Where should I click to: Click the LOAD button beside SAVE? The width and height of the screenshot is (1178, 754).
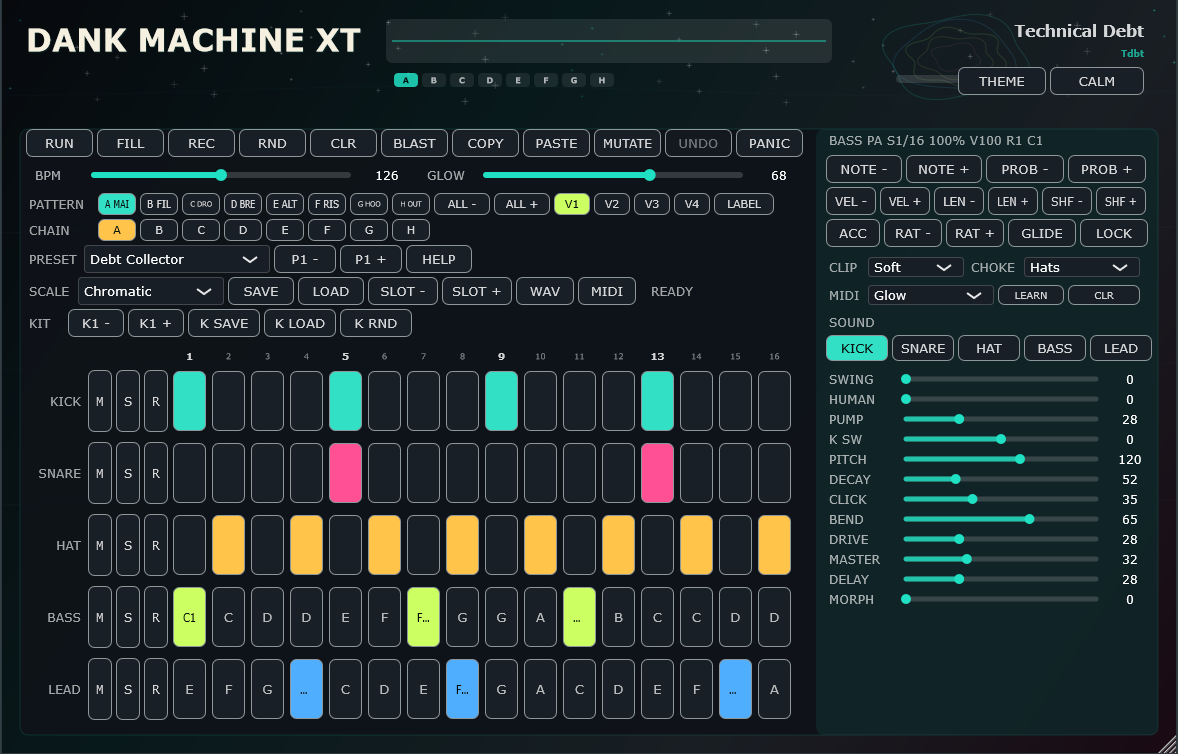click(331, 291)
